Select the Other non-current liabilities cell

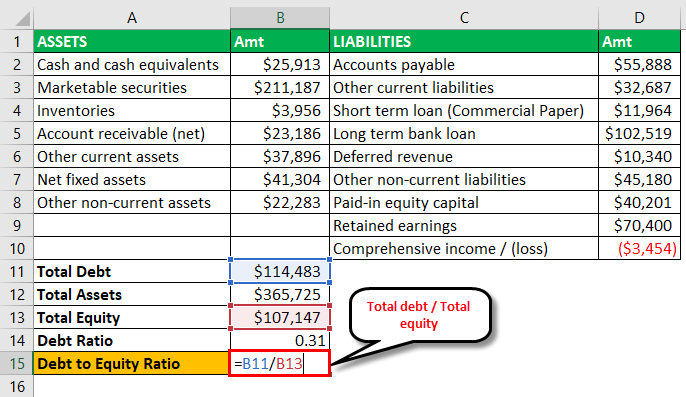[x=464, y=179]
